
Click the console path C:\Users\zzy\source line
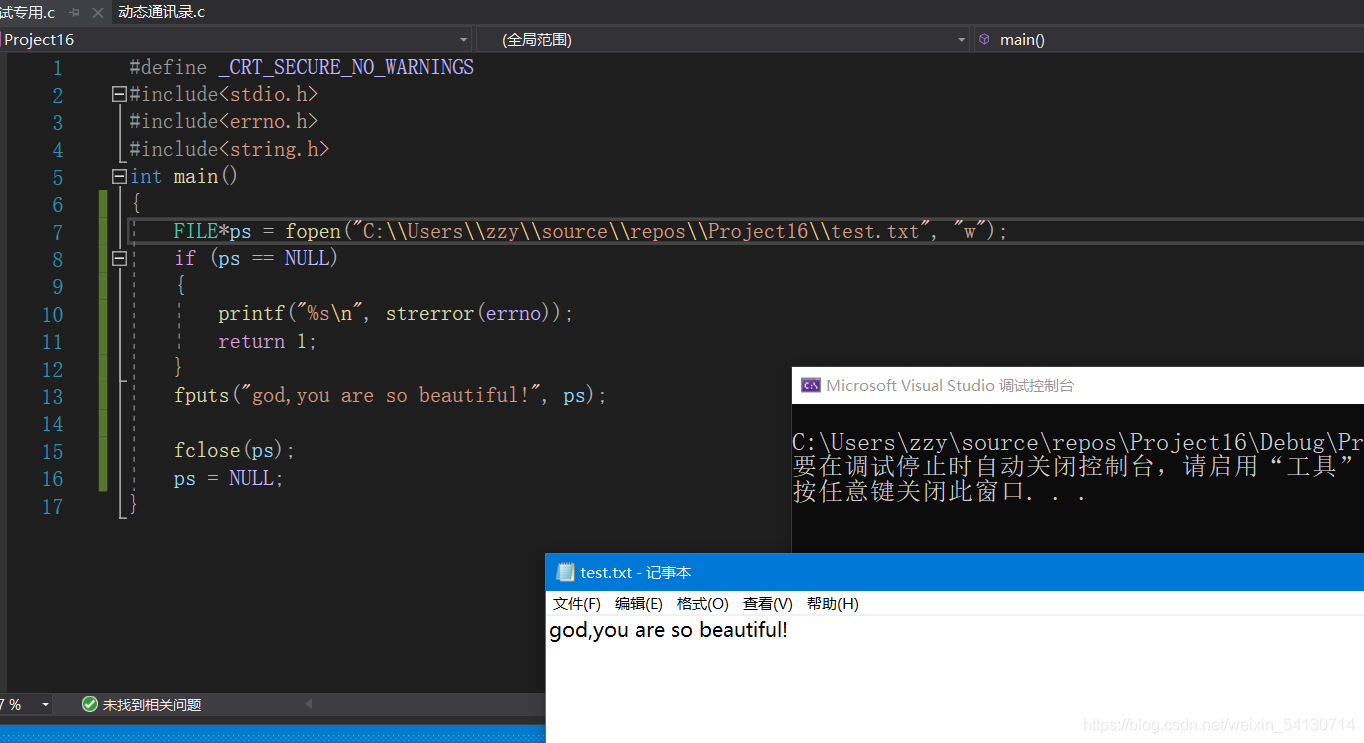pos(1078,443)
